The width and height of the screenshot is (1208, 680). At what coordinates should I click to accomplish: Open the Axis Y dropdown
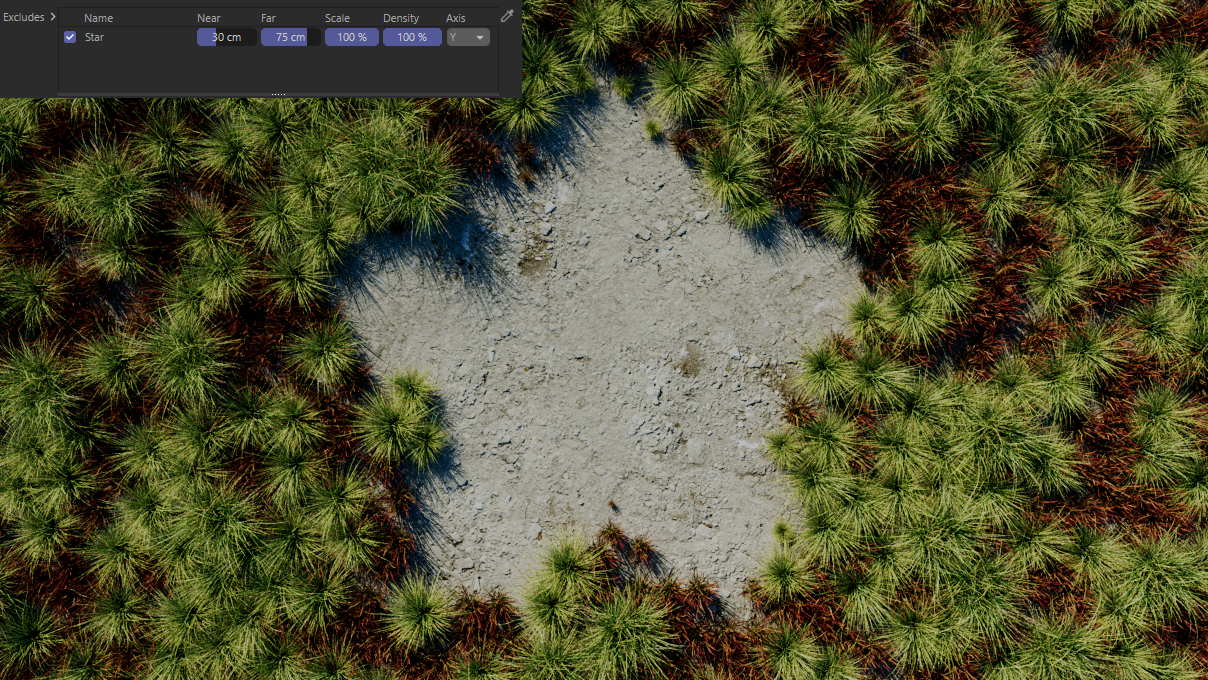point(468,37)
